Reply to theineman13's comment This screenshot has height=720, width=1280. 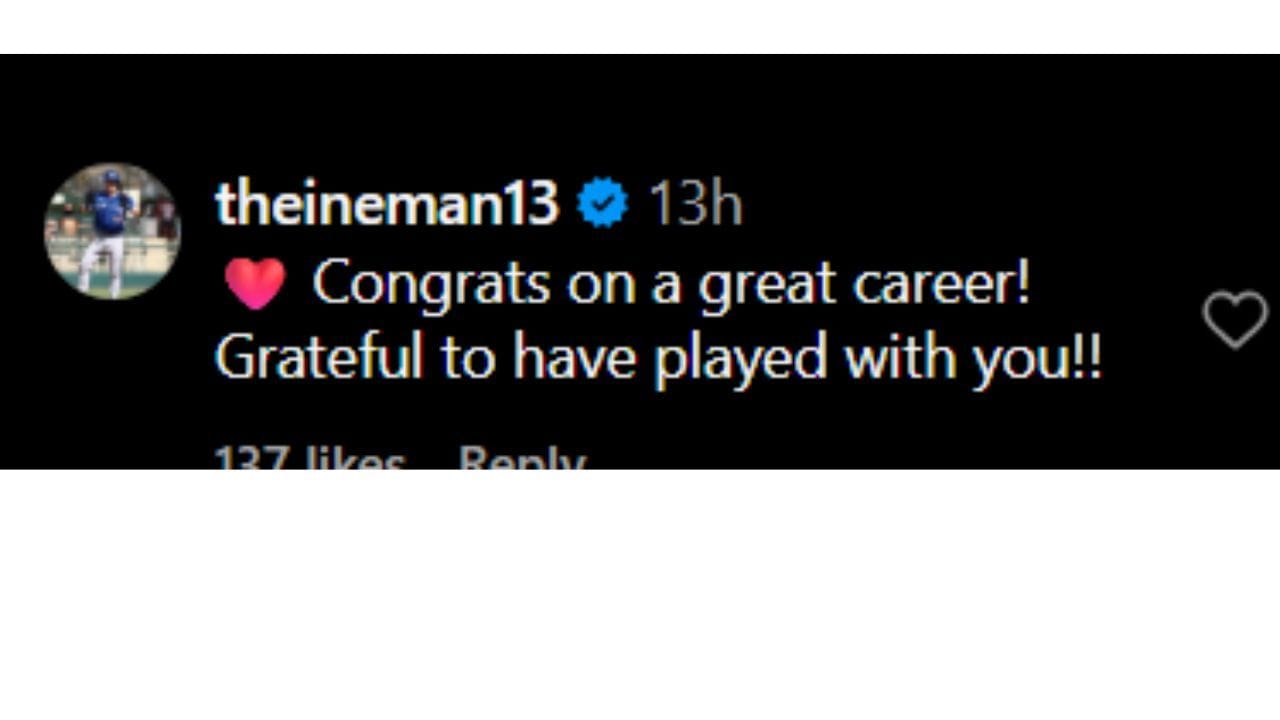pyautogui.click(x=521, y=461)
